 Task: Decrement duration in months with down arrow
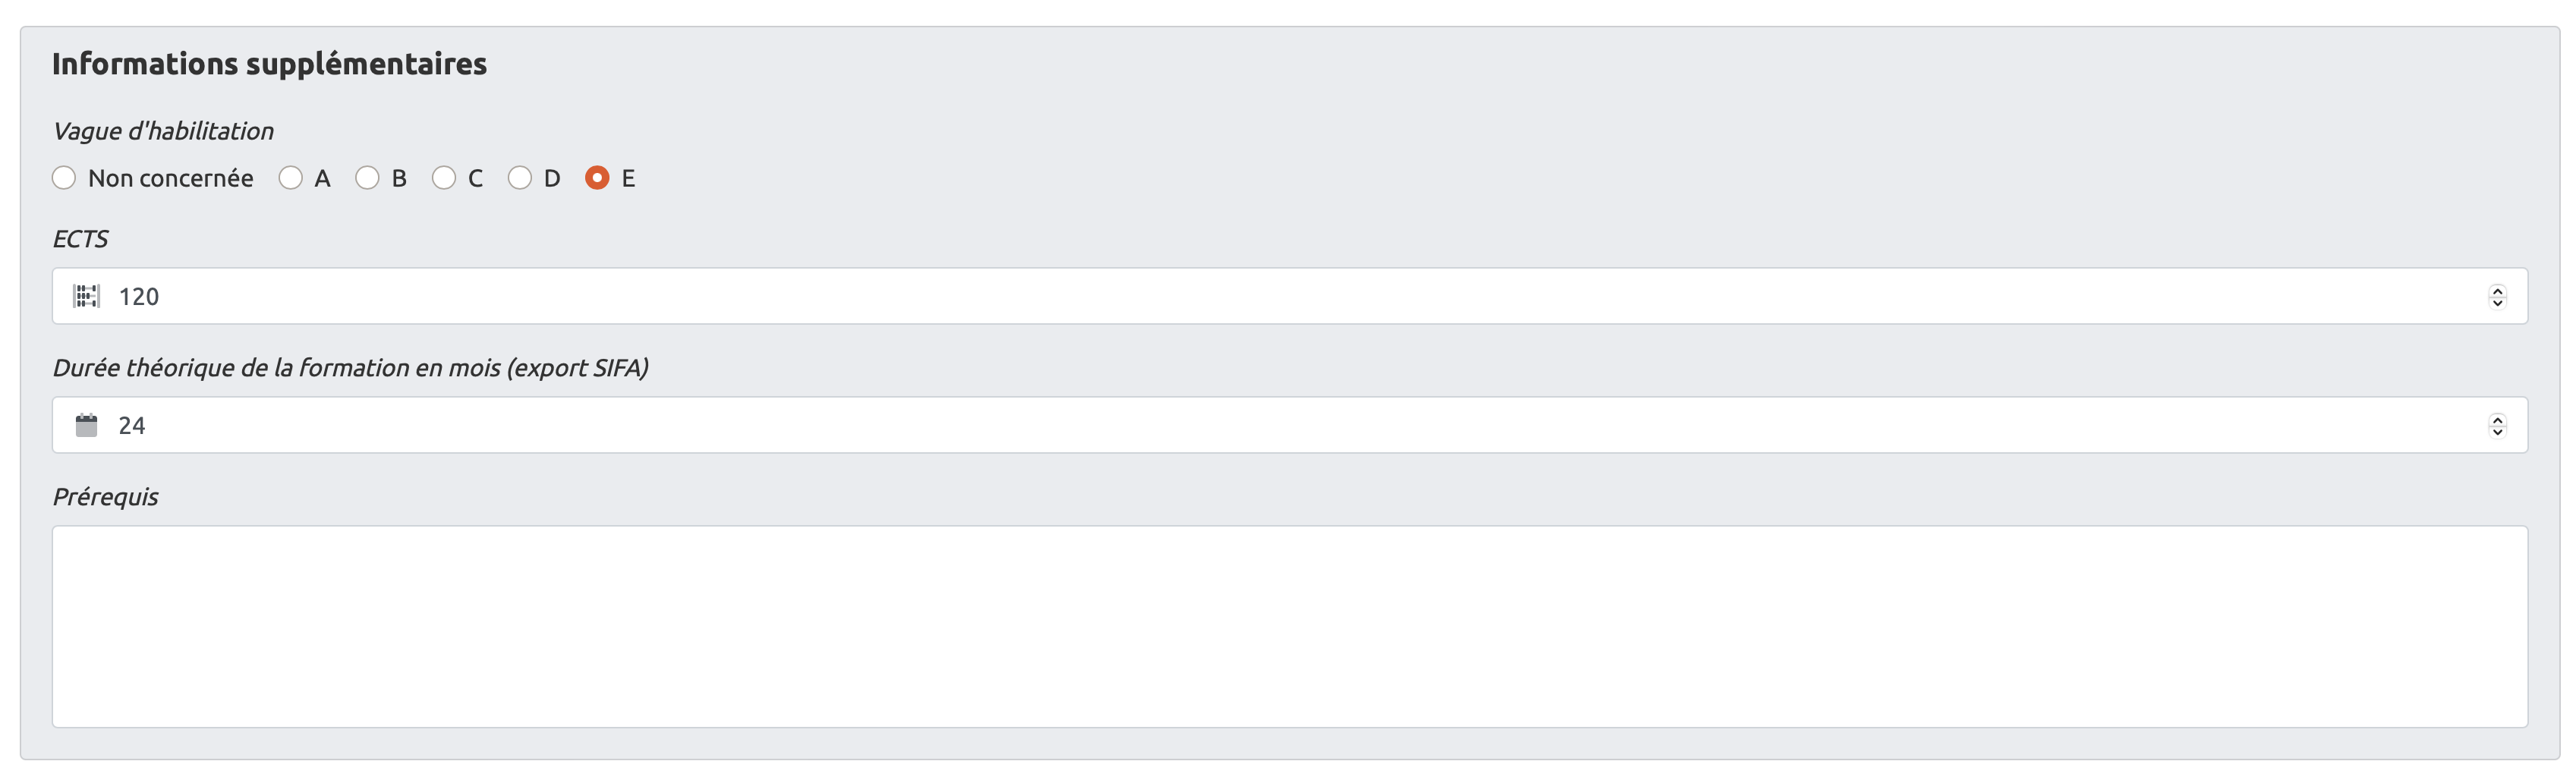pyautogui.click(x=2497, y=431)
